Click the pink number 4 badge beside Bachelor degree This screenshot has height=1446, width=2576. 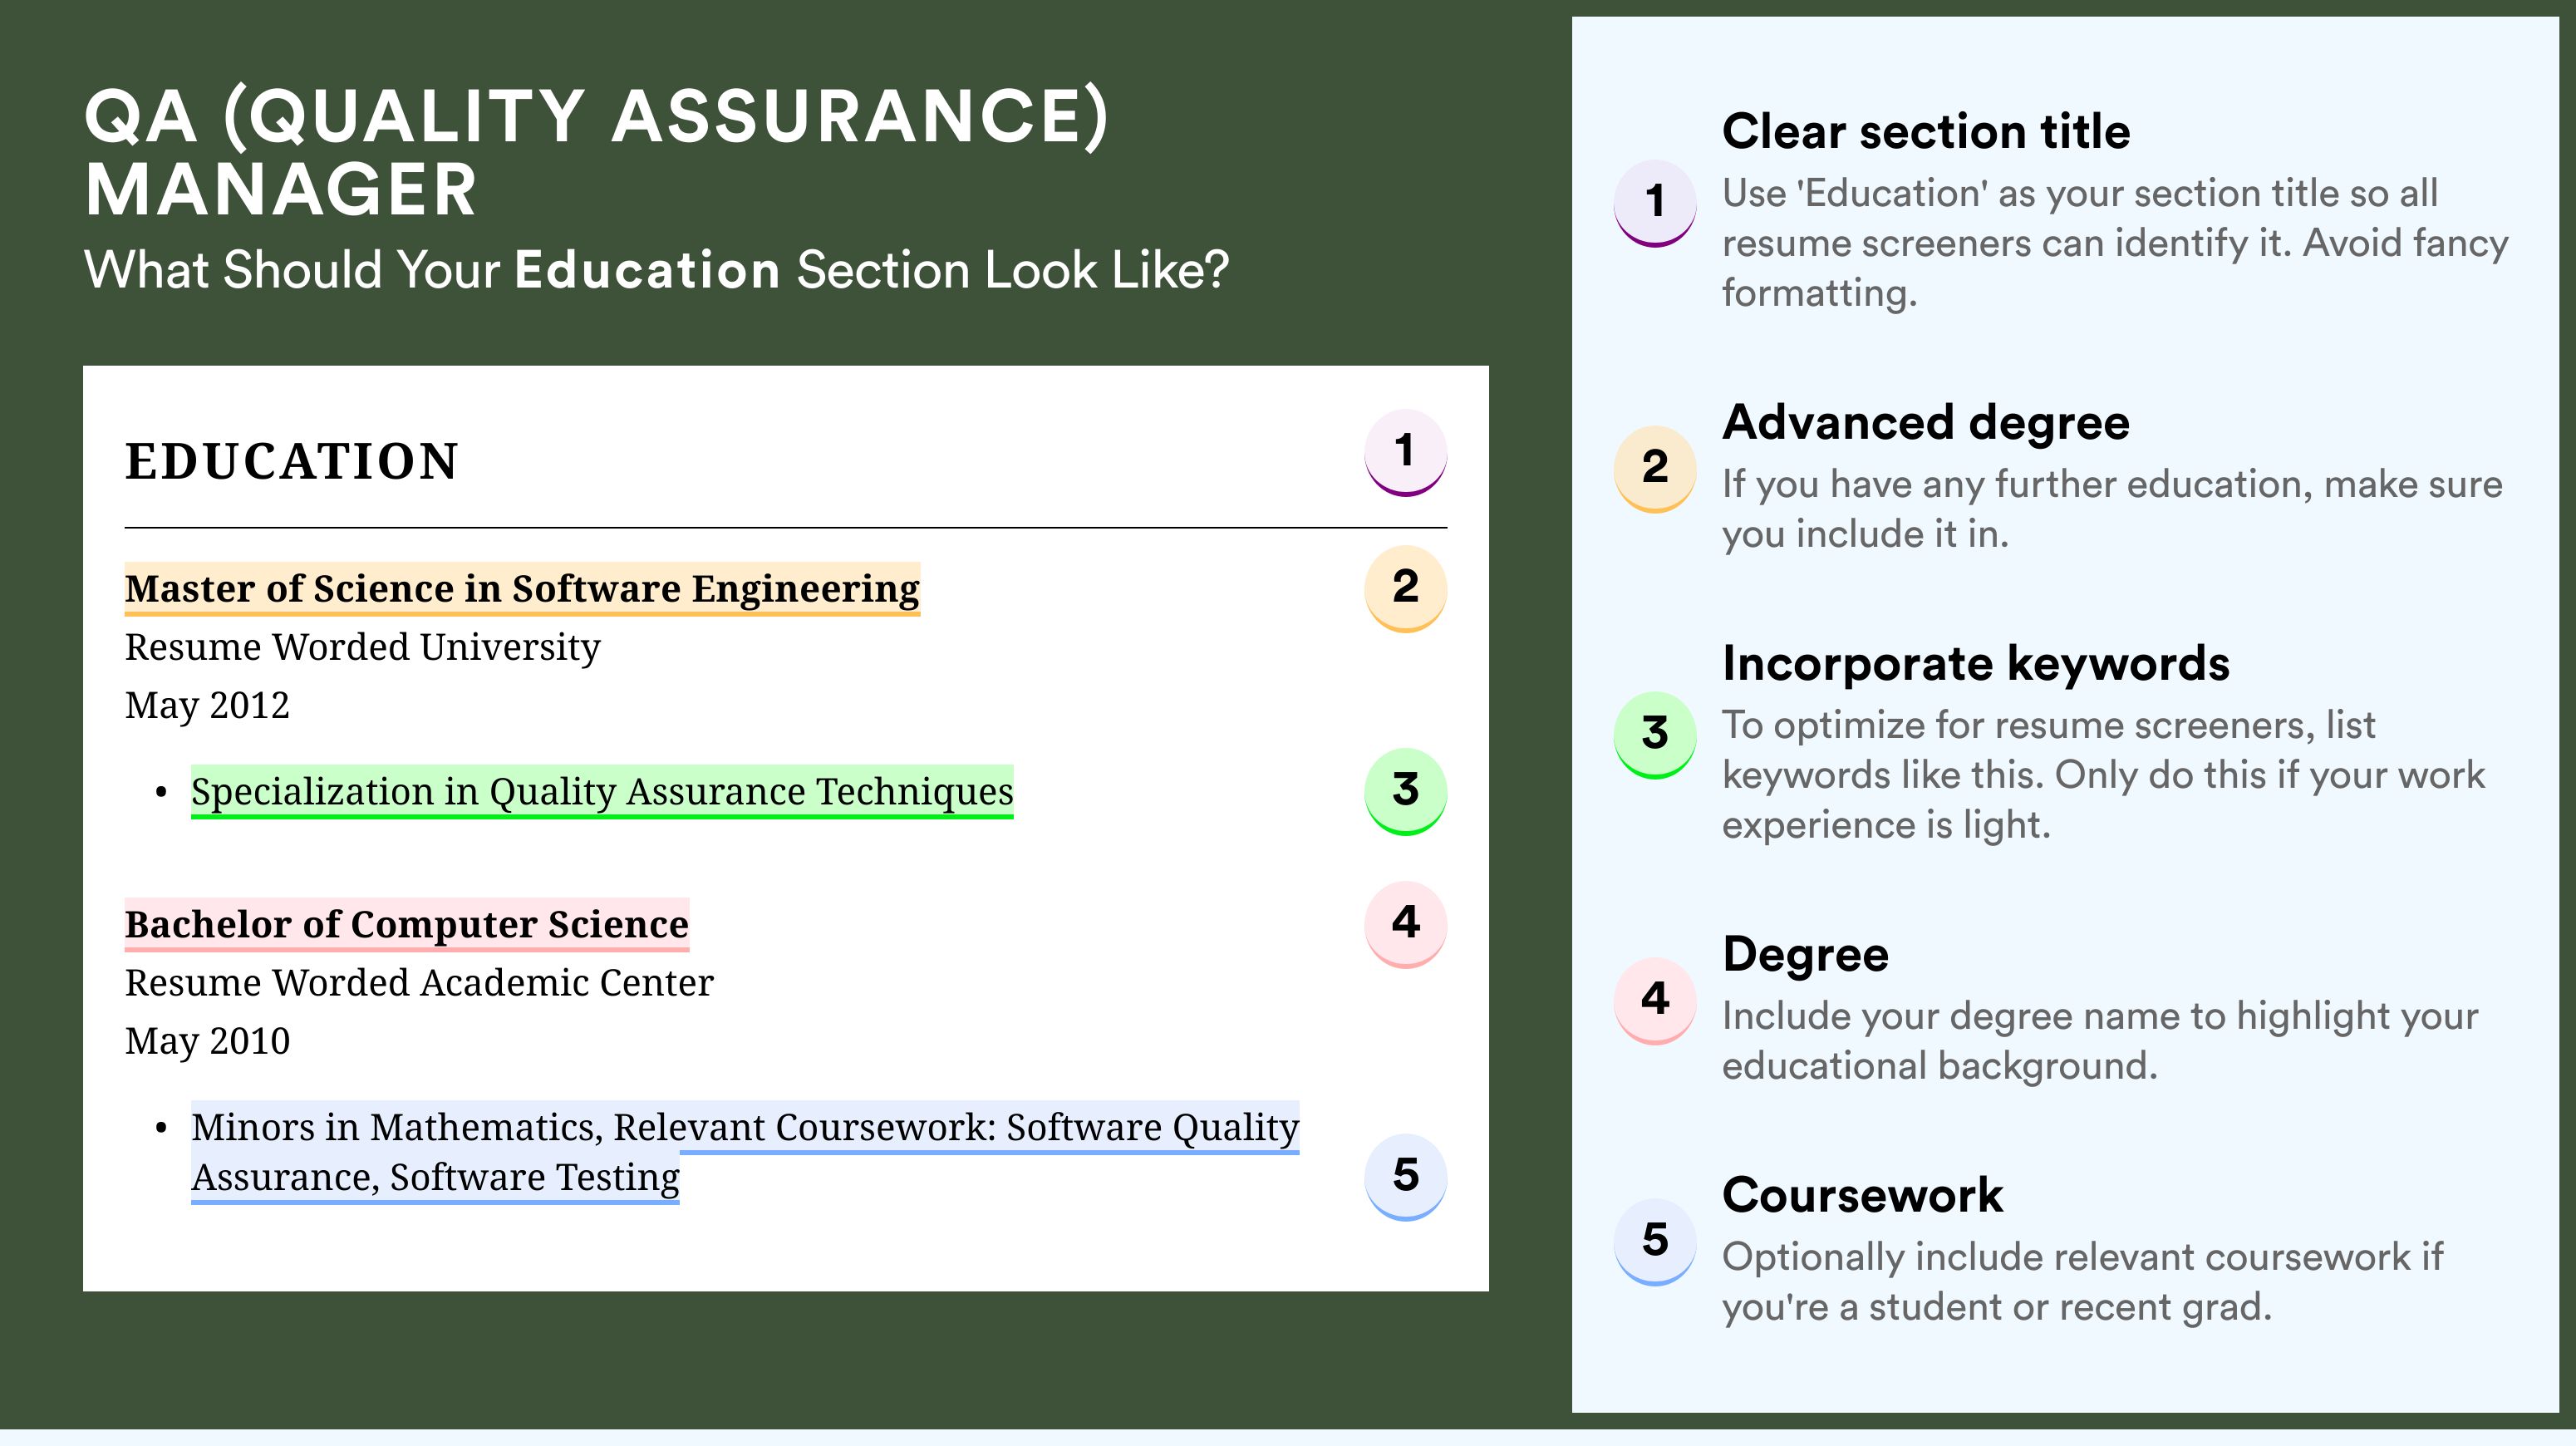(1405, 923)
